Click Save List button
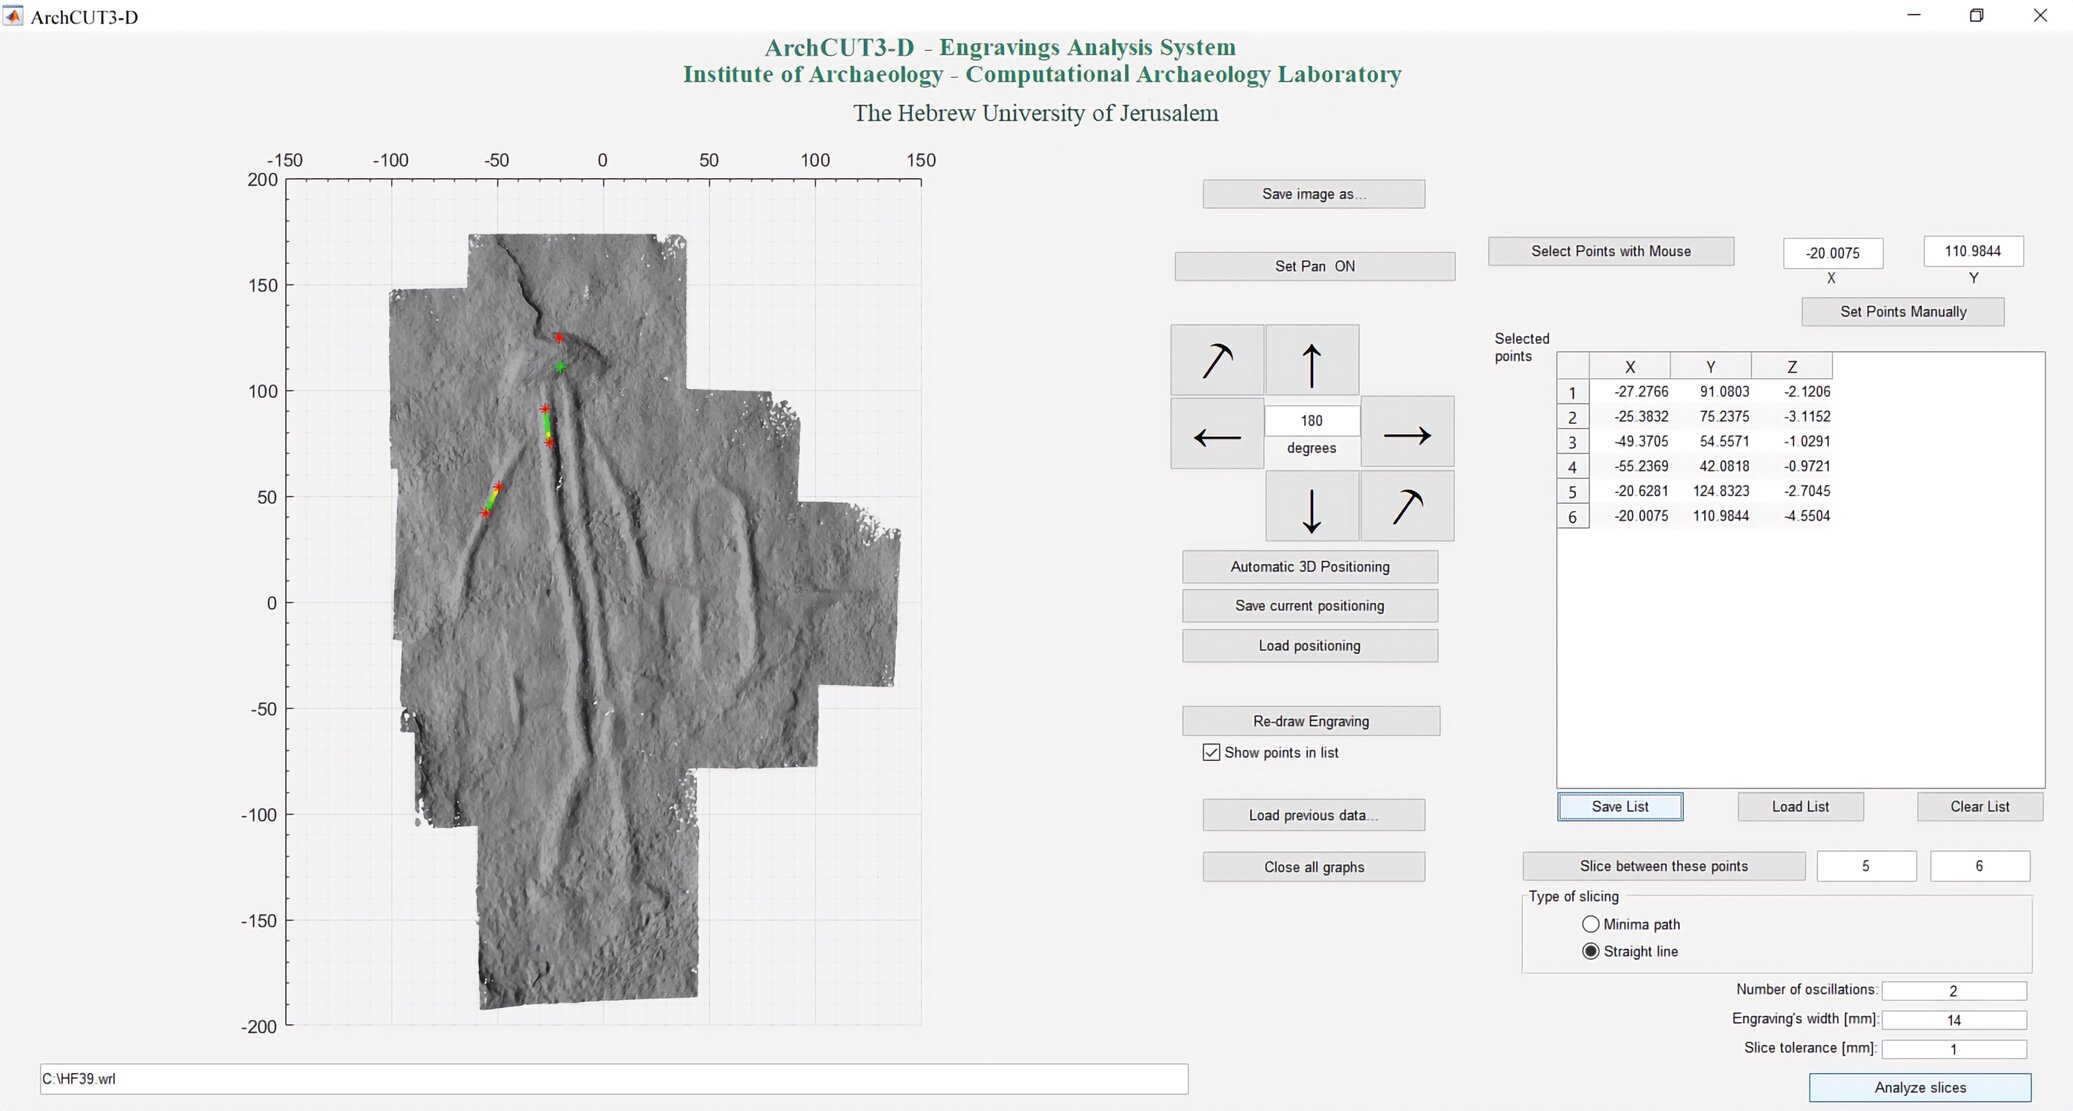 [1619, 806]
